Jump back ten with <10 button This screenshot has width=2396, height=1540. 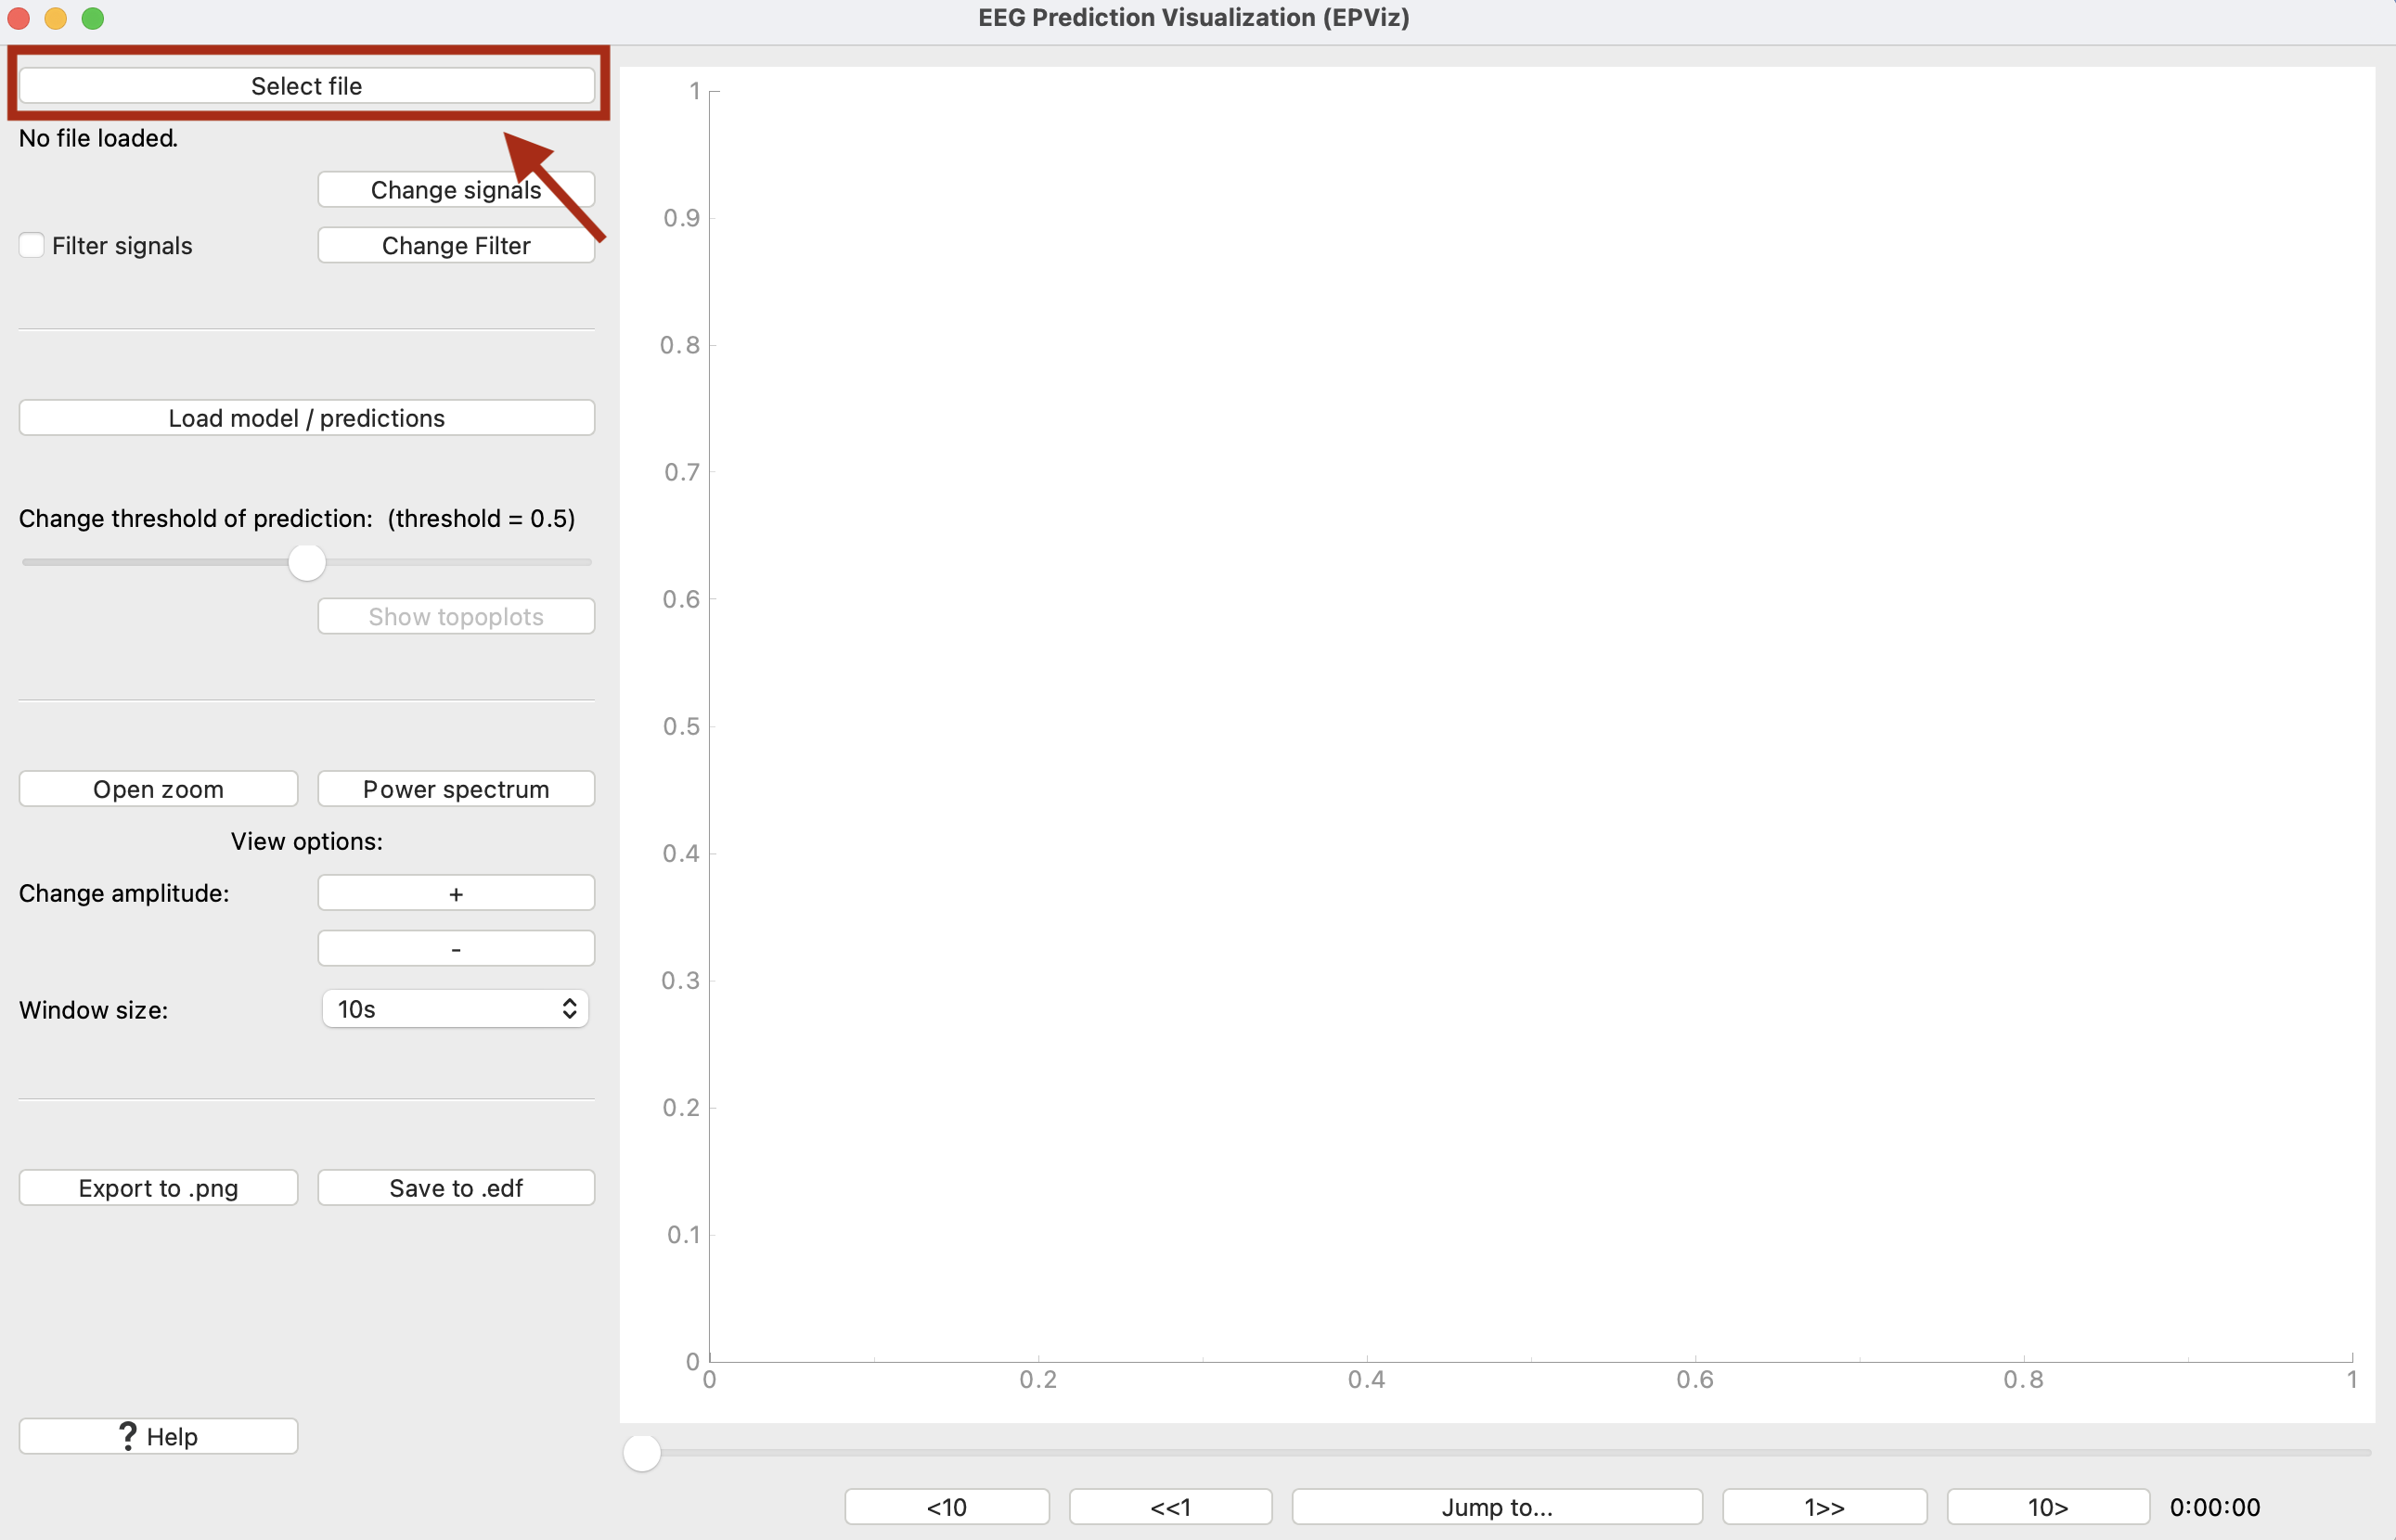946,1507
